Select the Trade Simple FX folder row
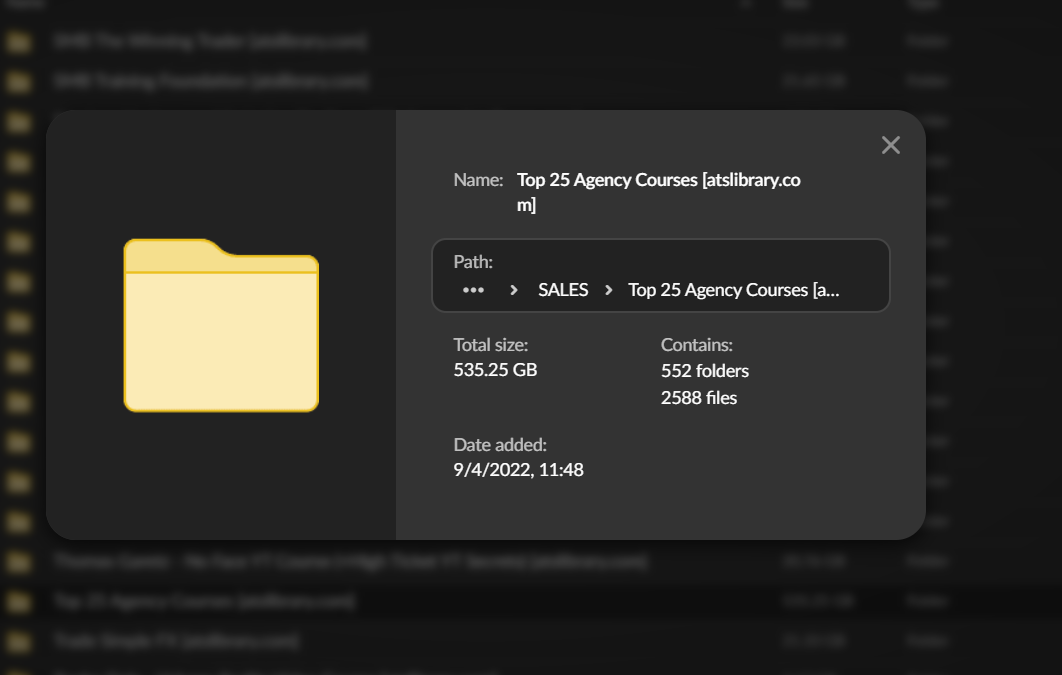This screenshot has height=675, width=1062. [x=176, y=640]
